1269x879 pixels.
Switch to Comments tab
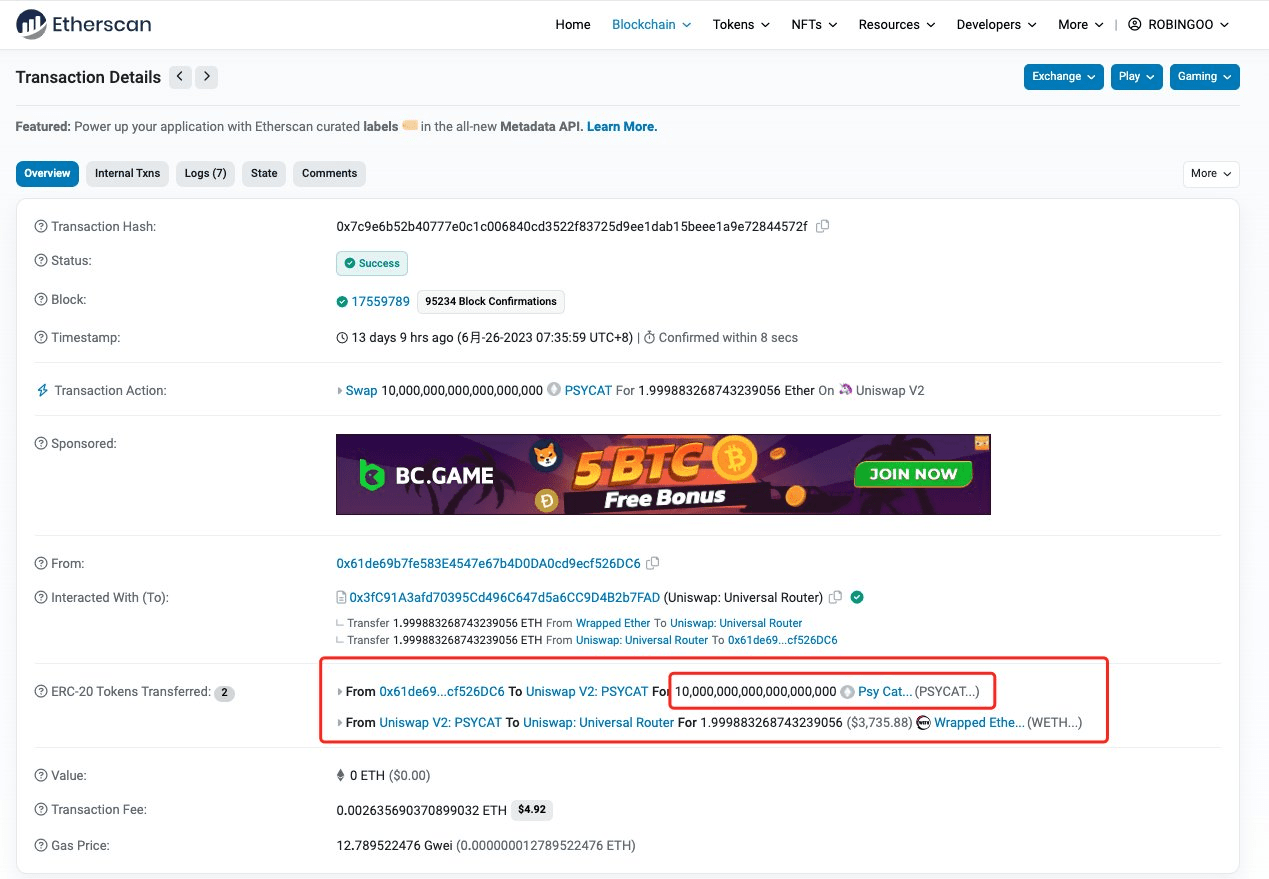point(329,174)
